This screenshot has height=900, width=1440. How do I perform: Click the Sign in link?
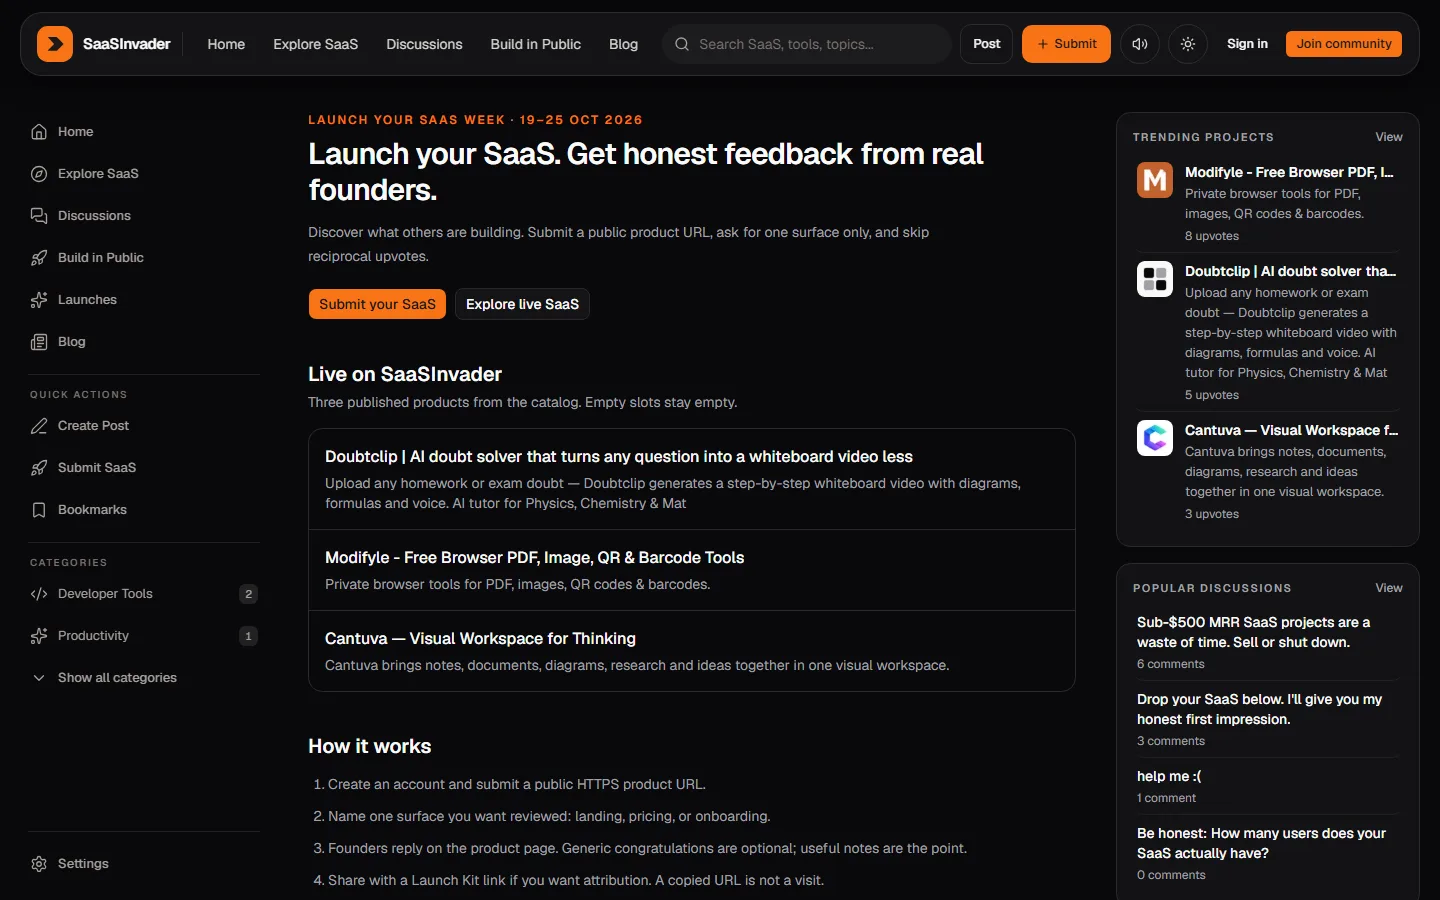pyautogui.click(x=1247, y=44)
